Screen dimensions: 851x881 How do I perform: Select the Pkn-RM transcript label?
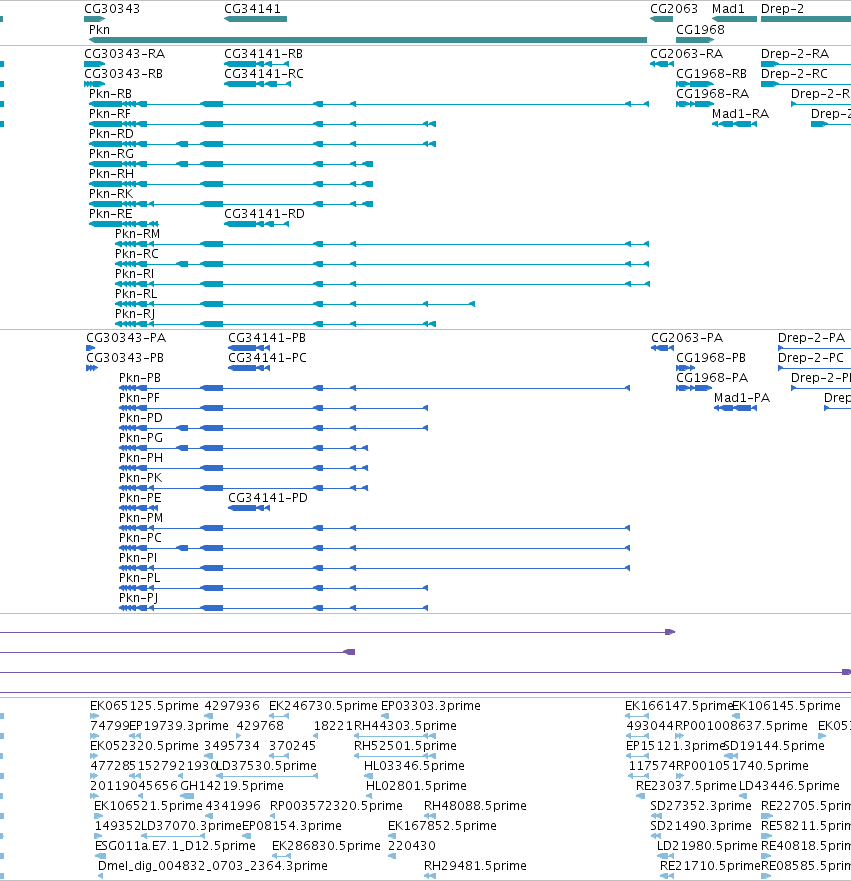[x=138, y=234]
